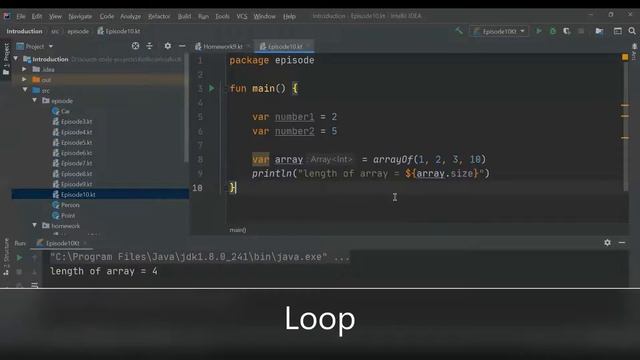Open Project Structure icon in toolbar

[x=599, y=31]
